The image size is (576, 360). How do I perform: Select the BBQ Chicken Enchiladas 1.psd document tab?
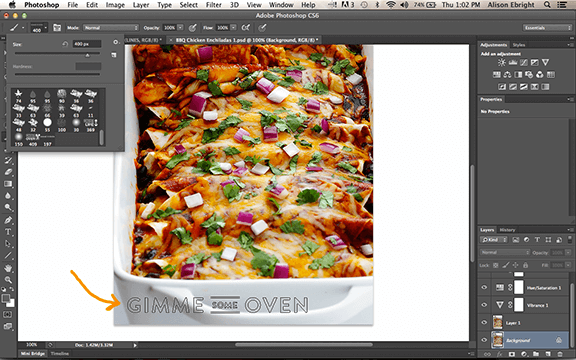click(x=245, y=39)
